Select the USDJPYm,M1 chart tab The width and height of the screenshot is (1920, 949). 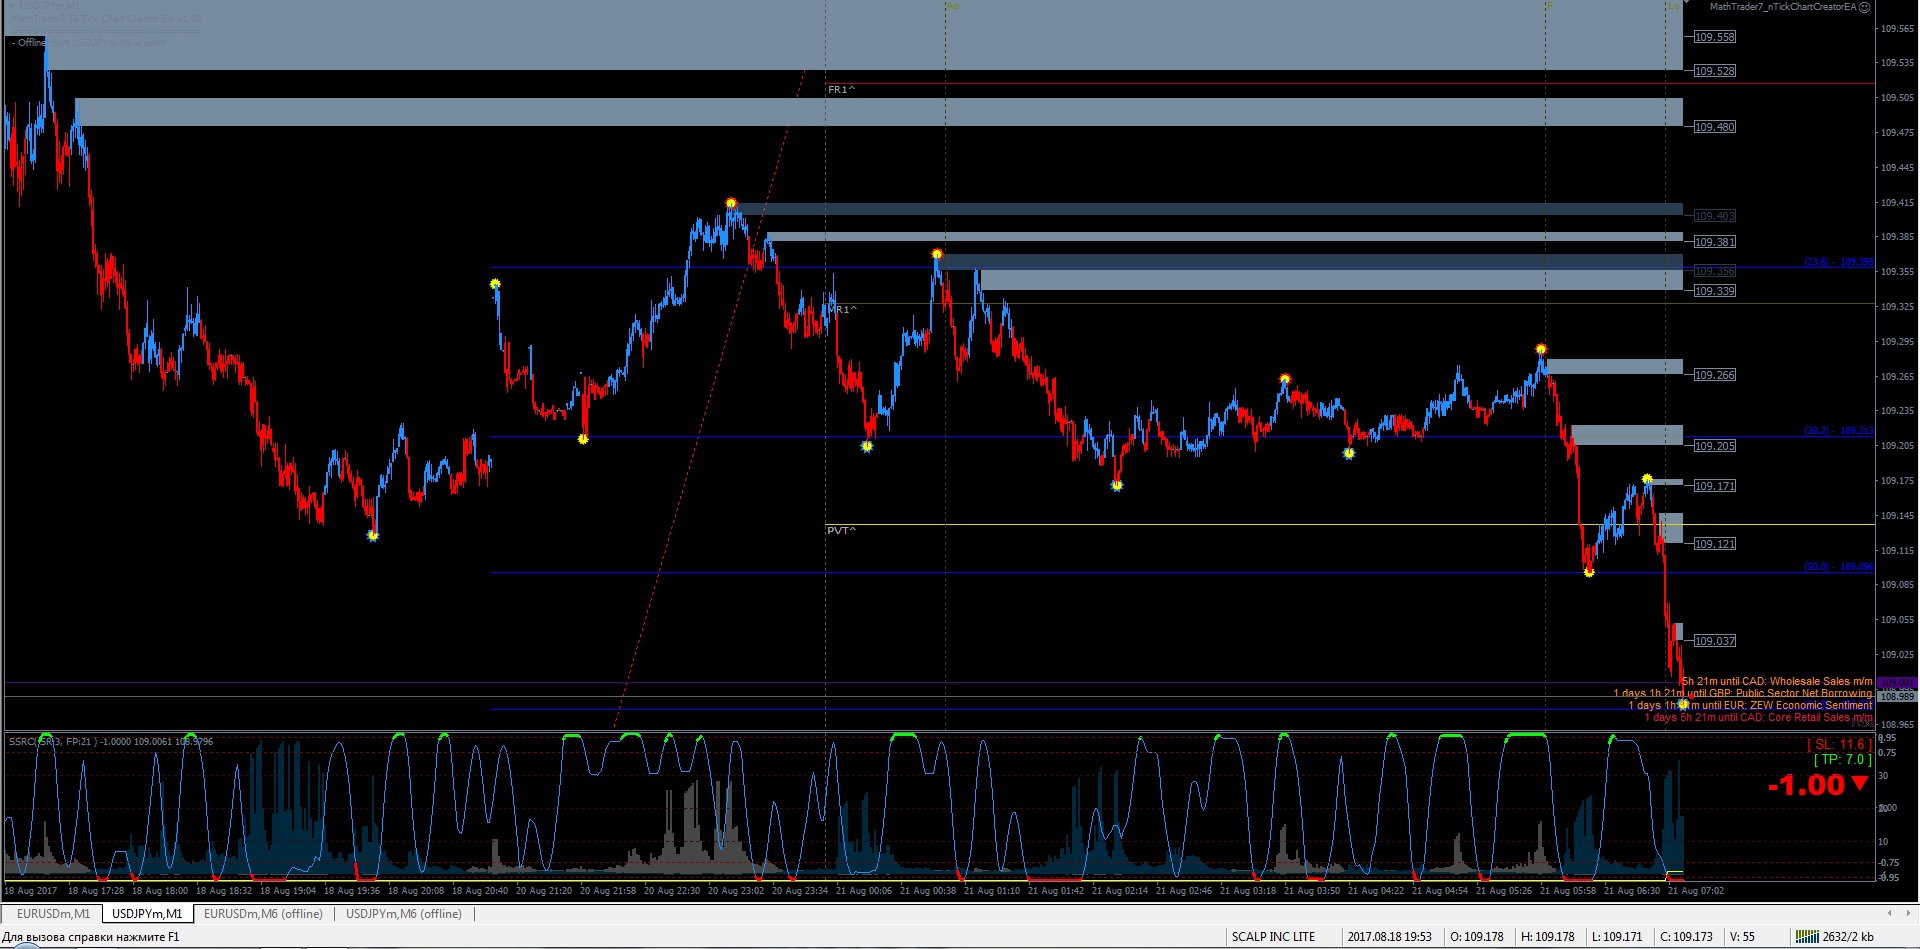click(x=147, y=913)
